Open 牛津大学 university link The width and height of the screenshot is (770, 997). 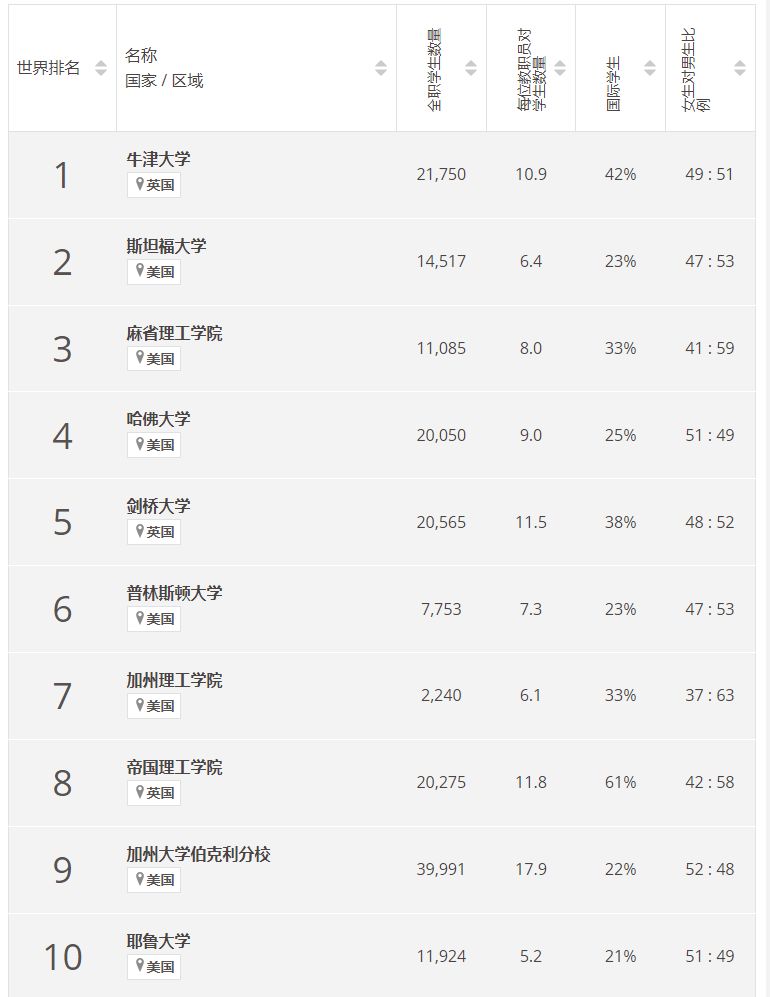(x=158, y=159)
